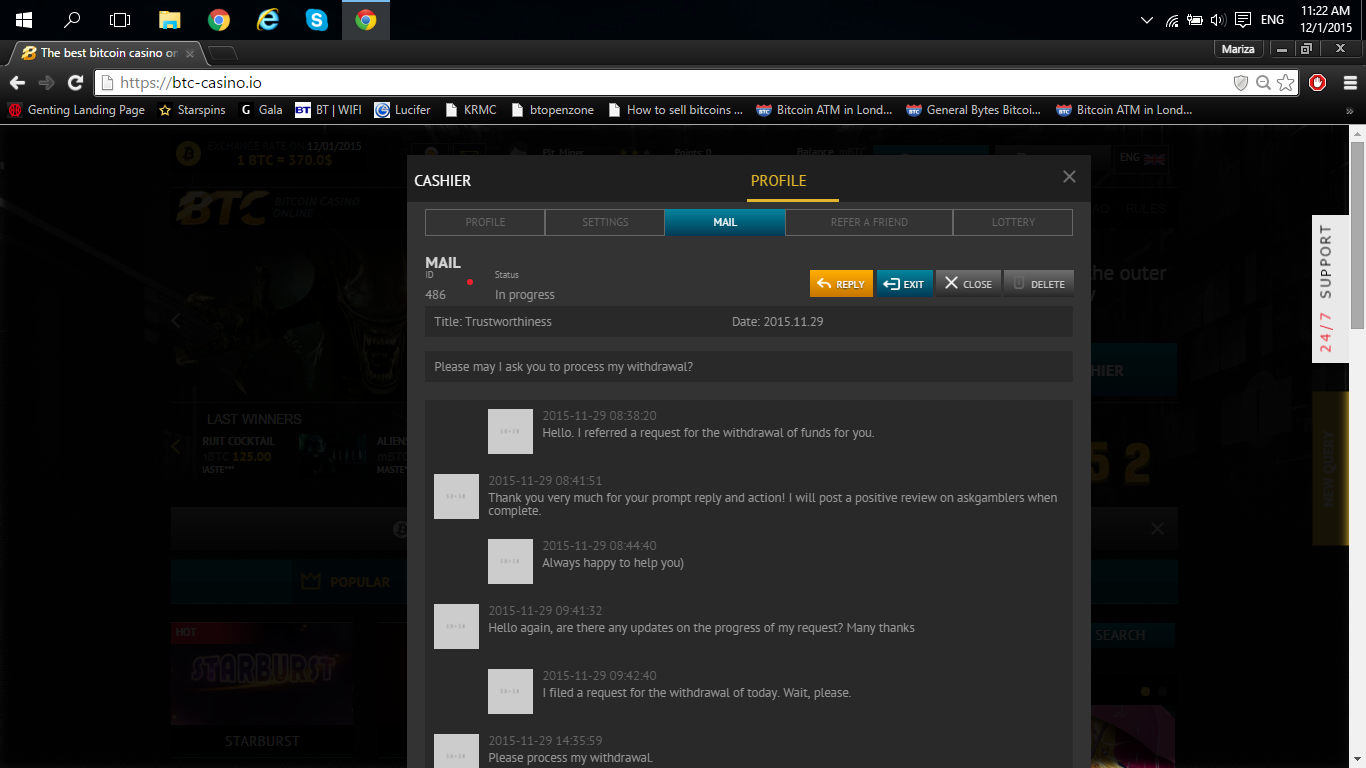
Task: Click the Starburst game thumbnail behind modal
Action: tap(261, 675)
